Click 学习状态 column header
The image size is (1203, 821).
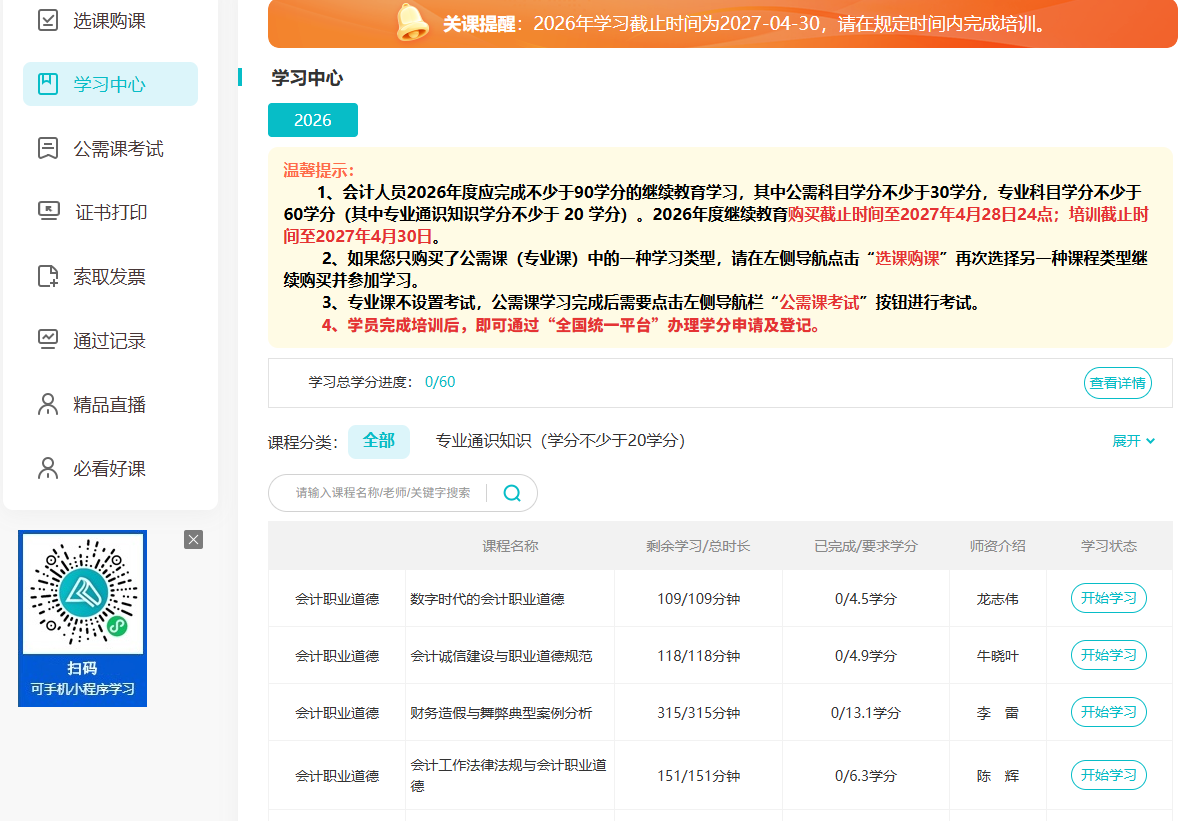[x=1109, y=547]
